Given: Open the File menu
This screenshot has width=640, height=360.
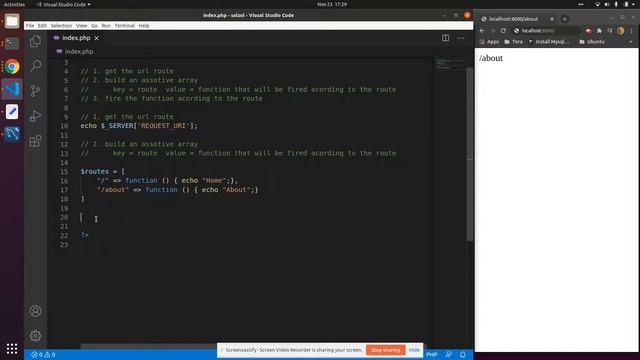Looking at the screenshot, I should tap(30, 25).
